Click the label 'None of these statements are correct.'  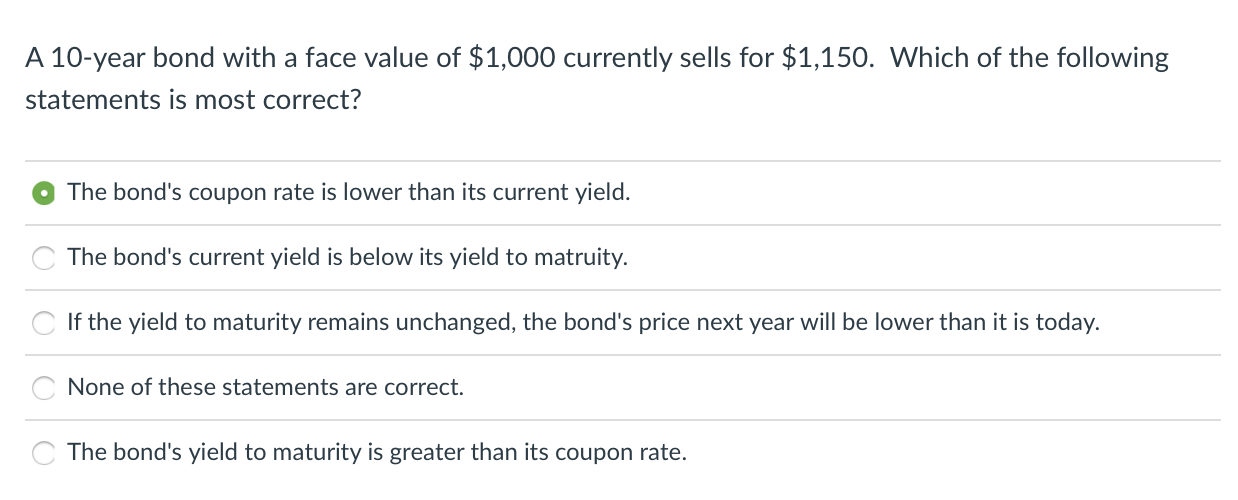266,387
